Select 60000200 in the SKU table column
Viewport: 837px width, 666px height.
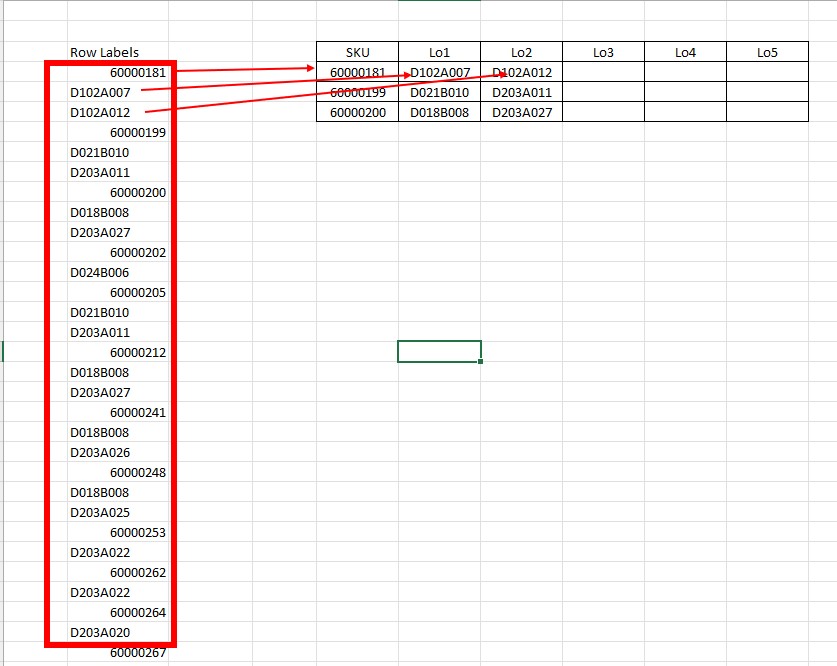(x=357, y=112)
